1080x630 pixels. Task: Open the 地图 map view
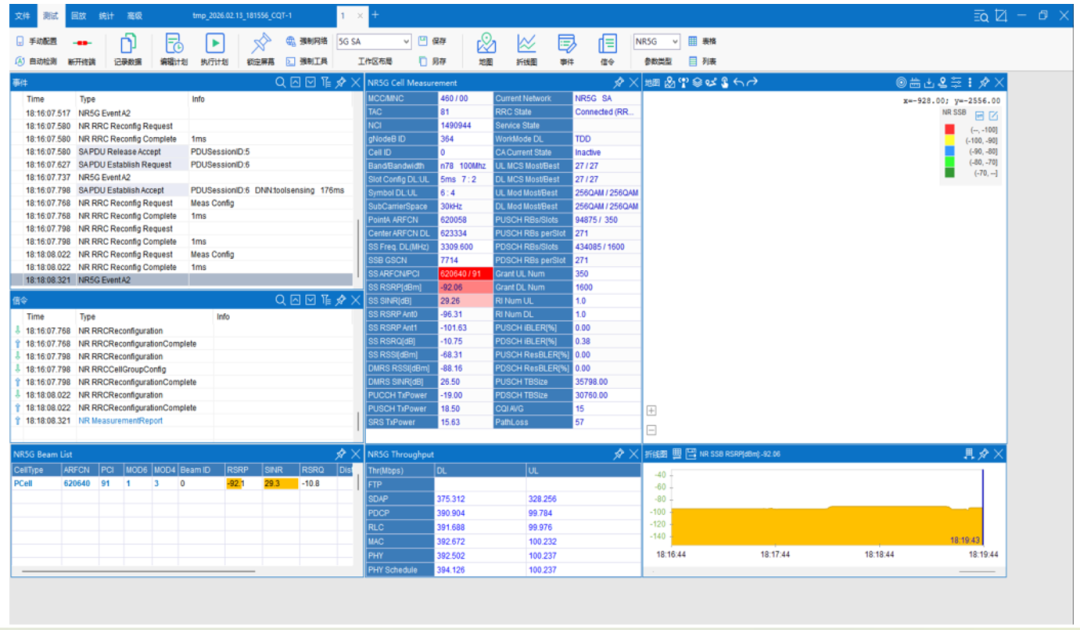[486, 50]
